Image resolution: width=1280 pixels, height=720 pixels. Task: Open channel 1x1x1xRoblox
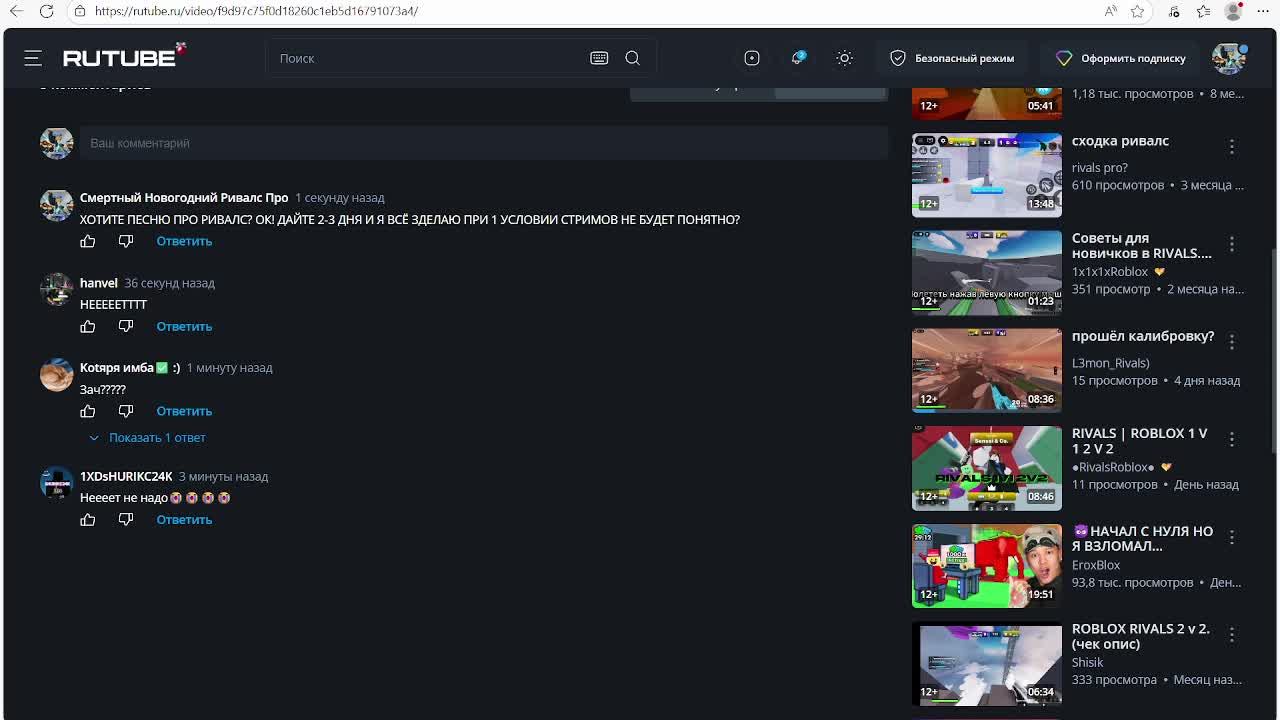[x=1110, y=272]
